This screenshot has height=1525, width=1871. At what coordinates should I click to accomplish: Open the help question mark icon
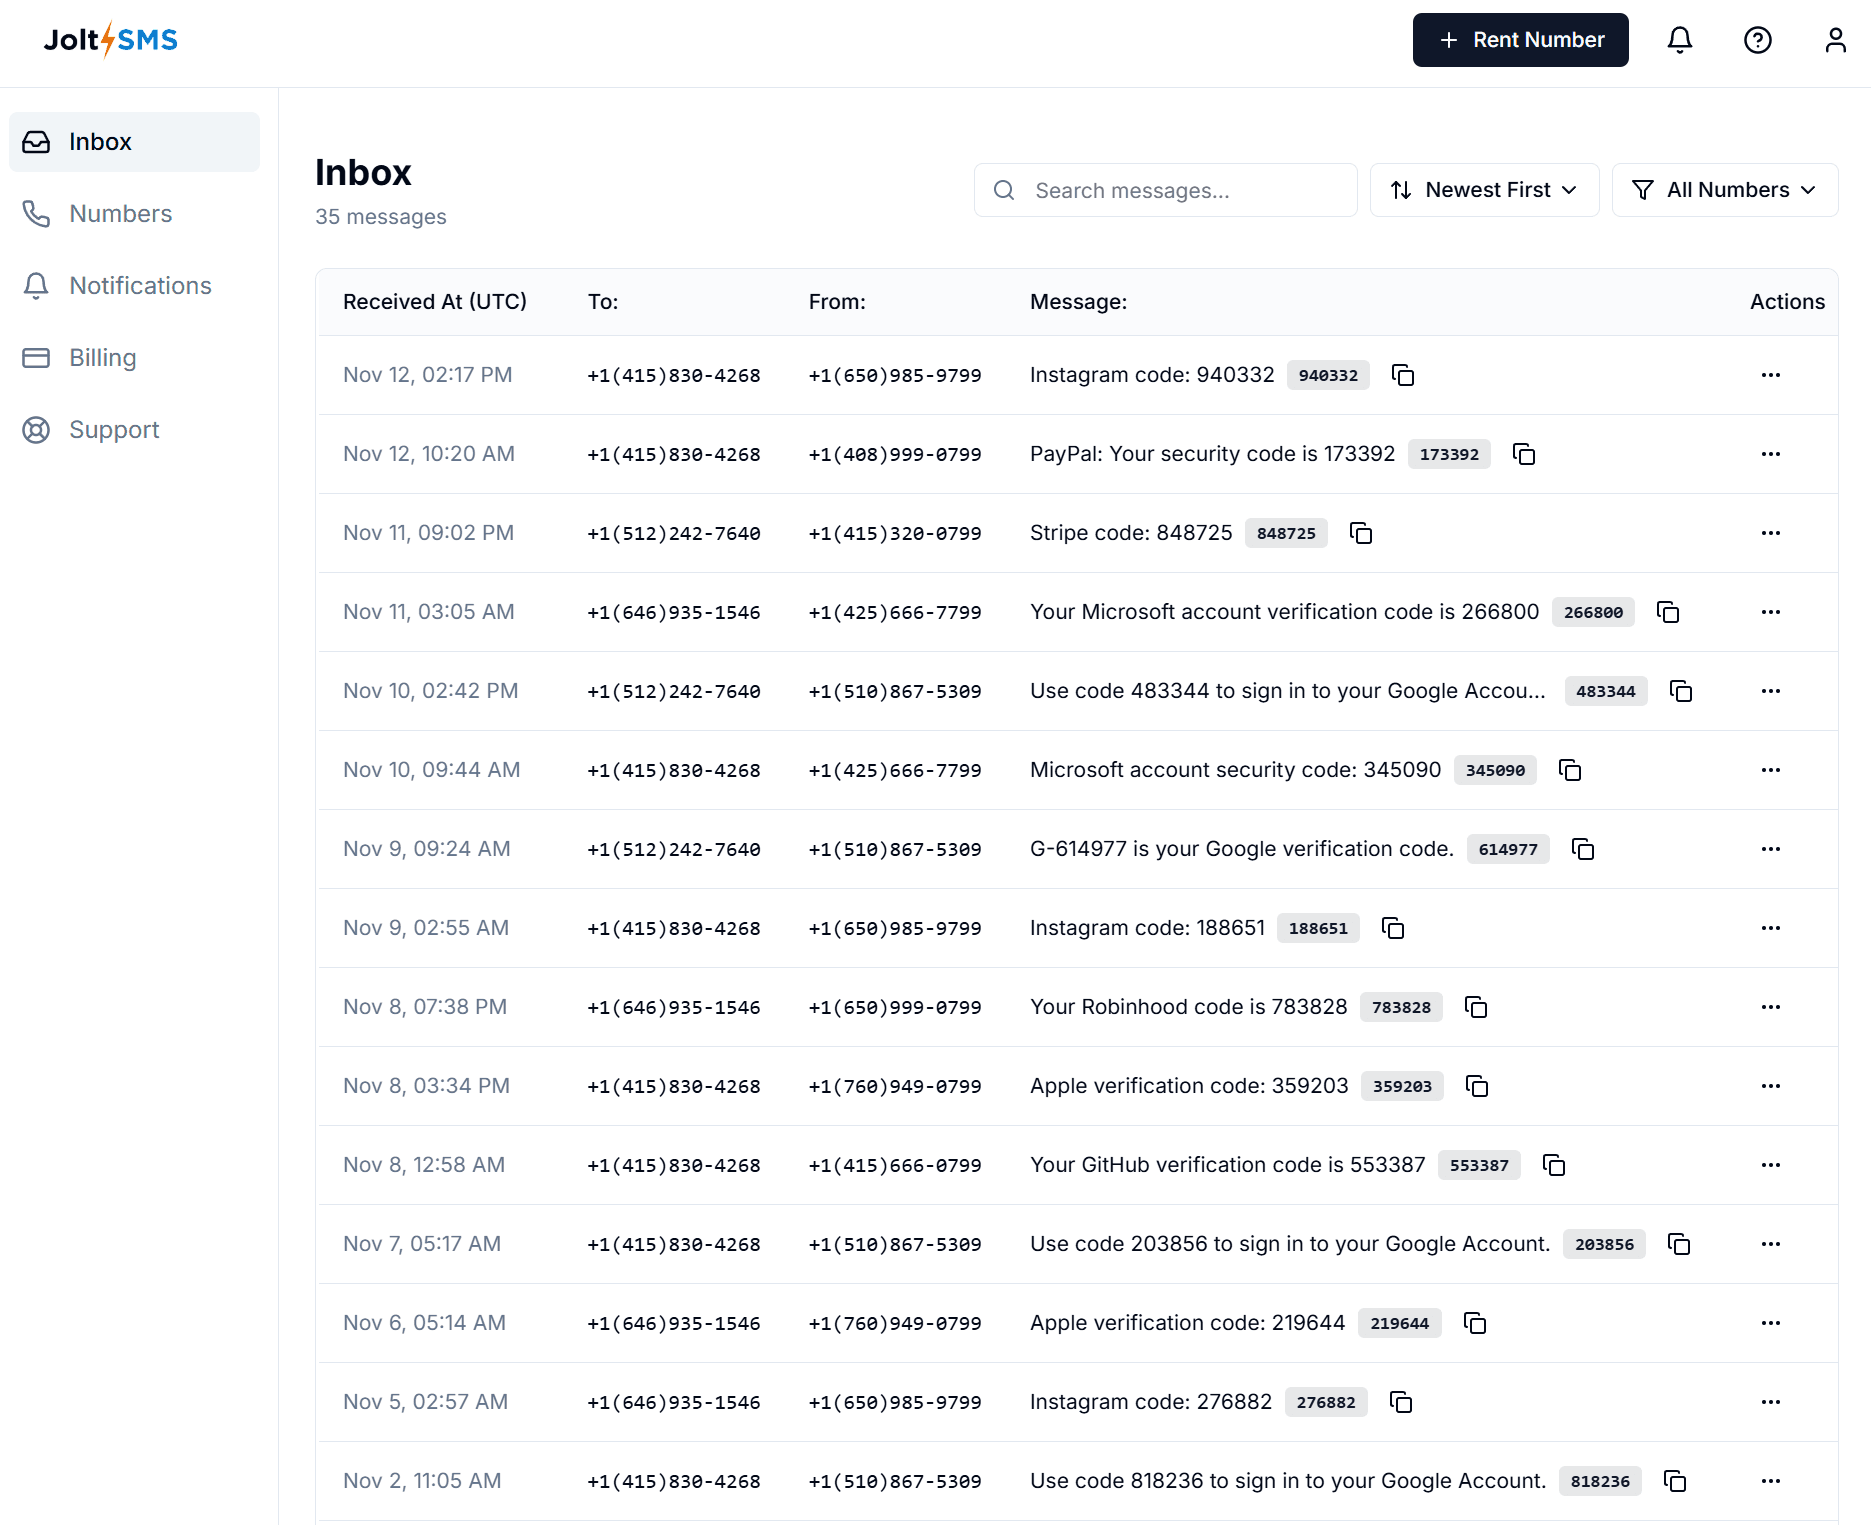coord(1758,40)
